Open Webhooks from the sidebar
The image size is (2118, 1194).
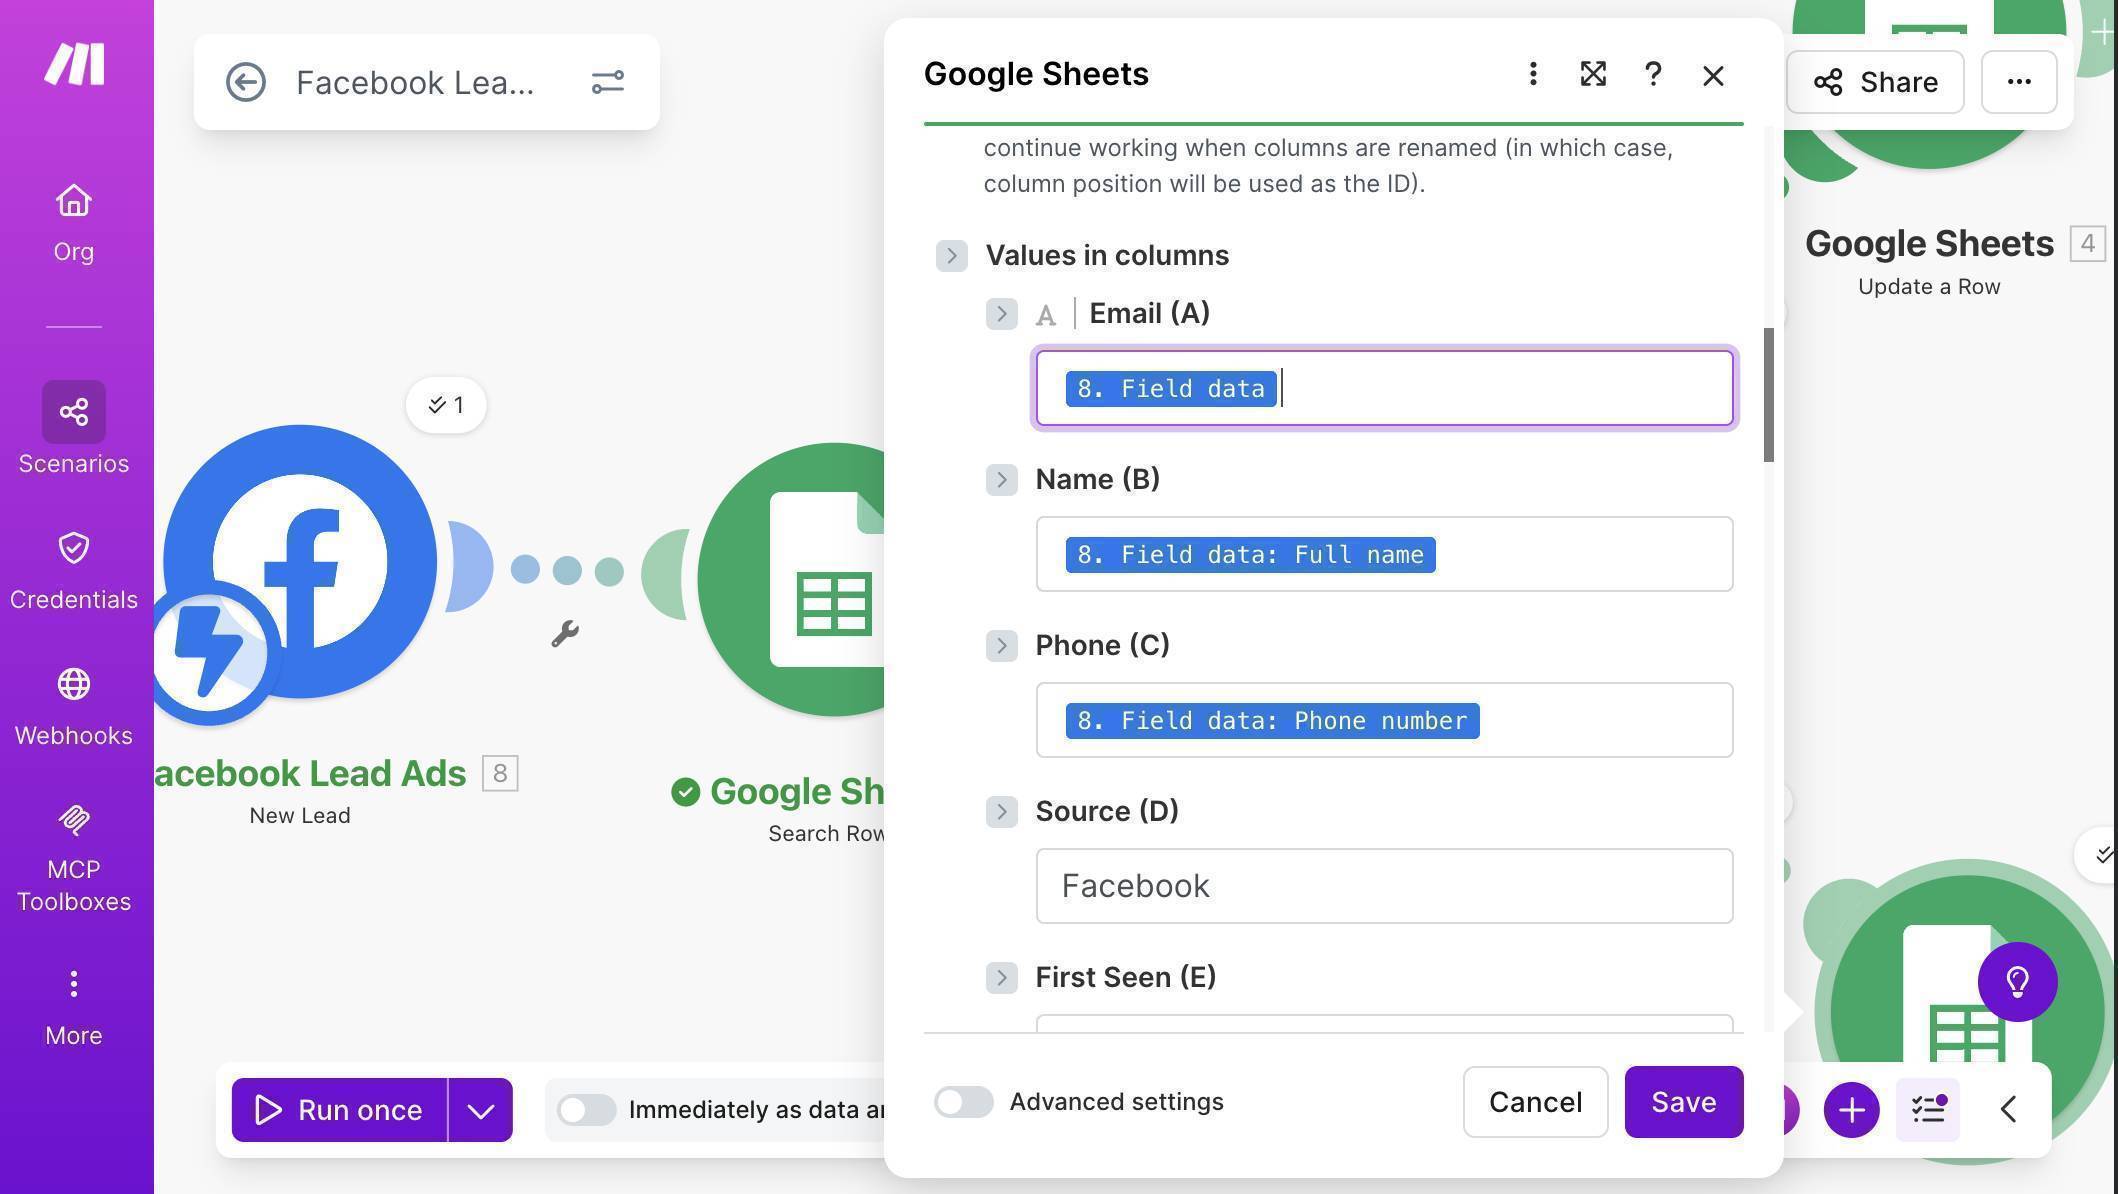pyautogui.click(x=73, y=684)
